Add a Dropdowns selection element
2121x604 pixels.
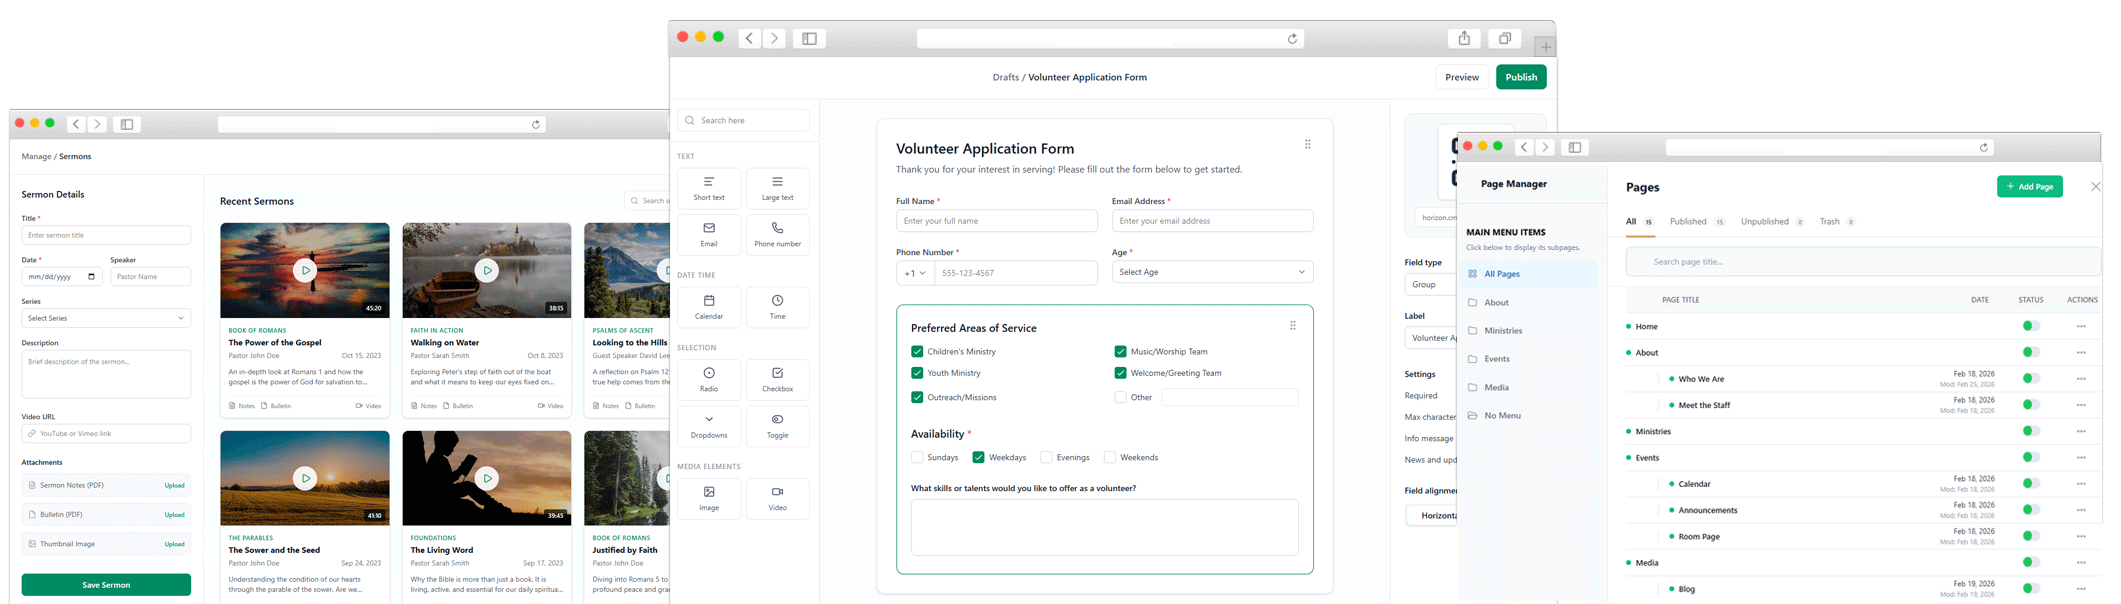pos(709,426)
